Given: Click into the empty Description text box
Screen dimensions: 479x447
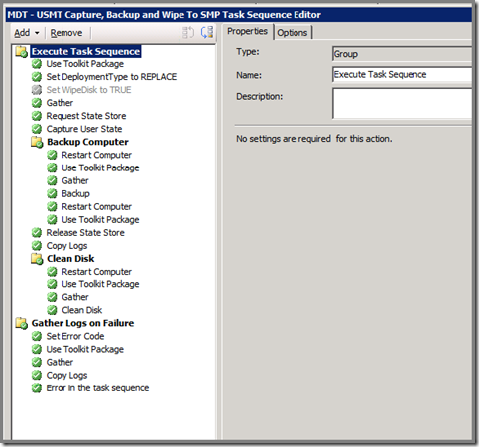Looking at the screenshot, I should pos(402,103).
